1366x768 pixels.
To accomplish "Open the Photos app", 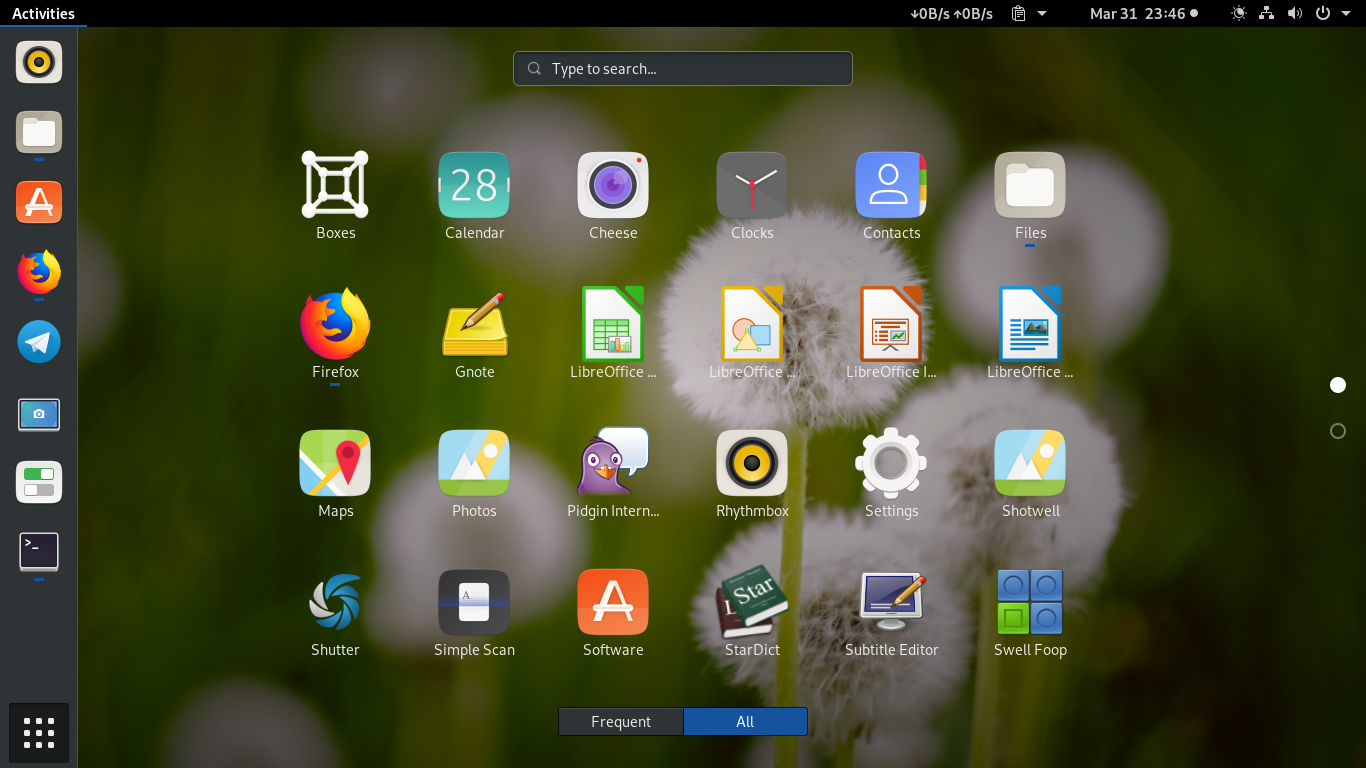I will pyautogui.click(x=474, y=463).
